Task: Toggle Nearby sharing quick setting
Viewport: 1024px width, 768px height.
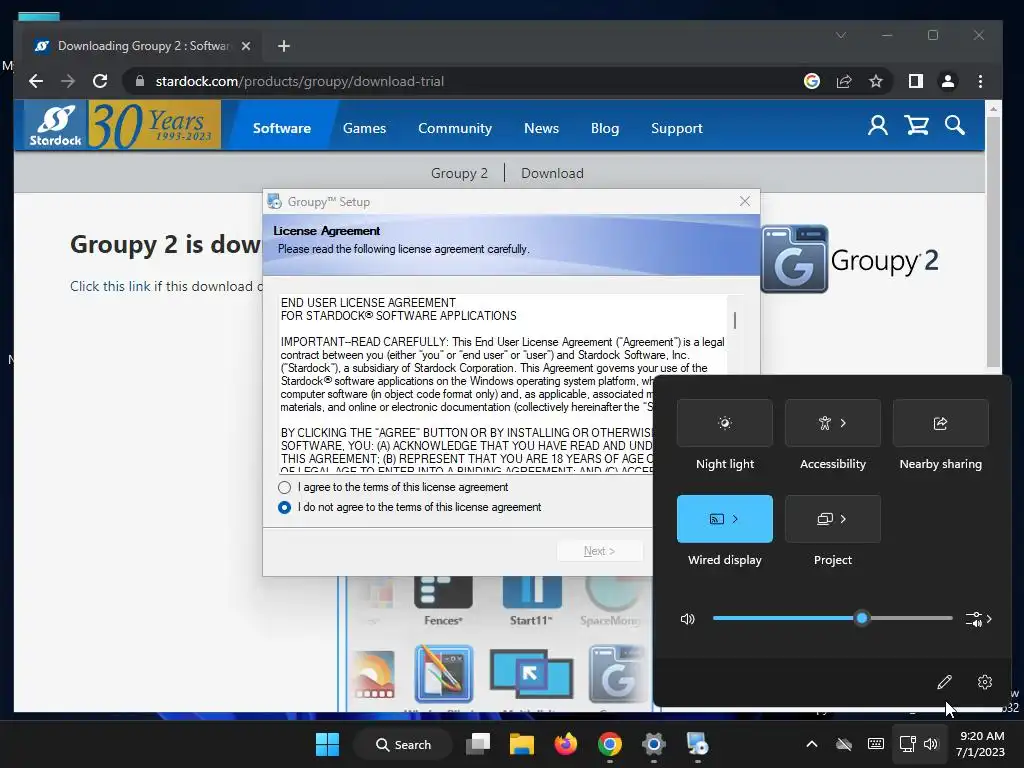Action: point(940,423)
